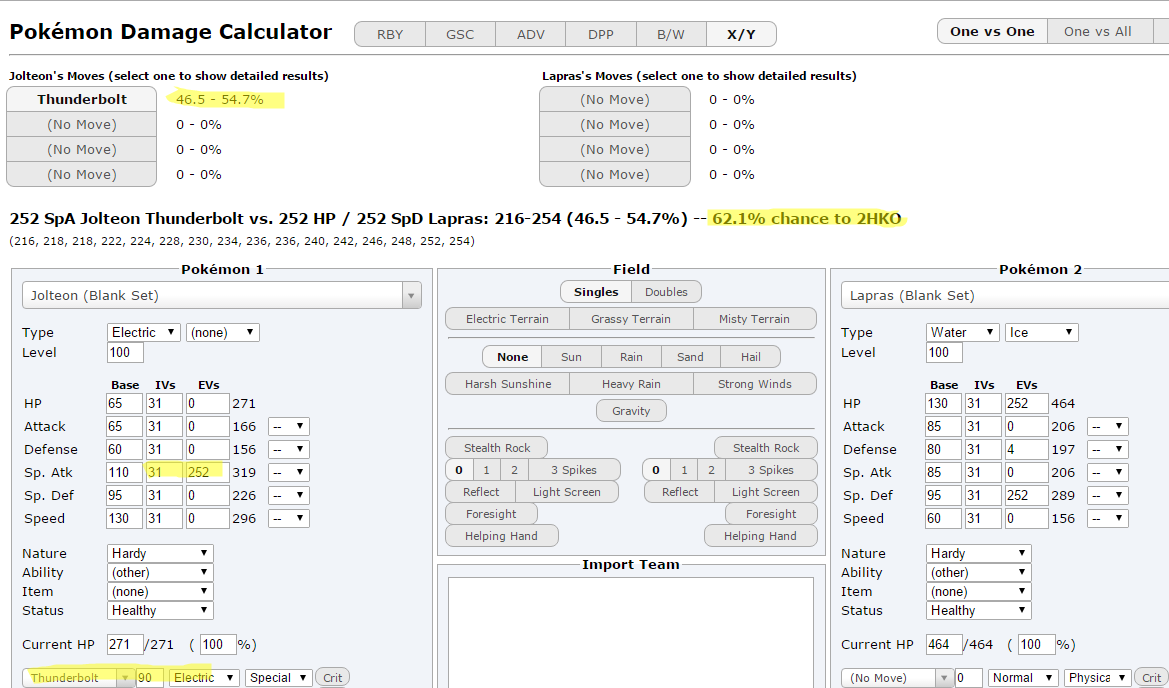Enable Harsh Sunshine weather
This screenshot has width=1169, height=688.
[x=508, y=384]
